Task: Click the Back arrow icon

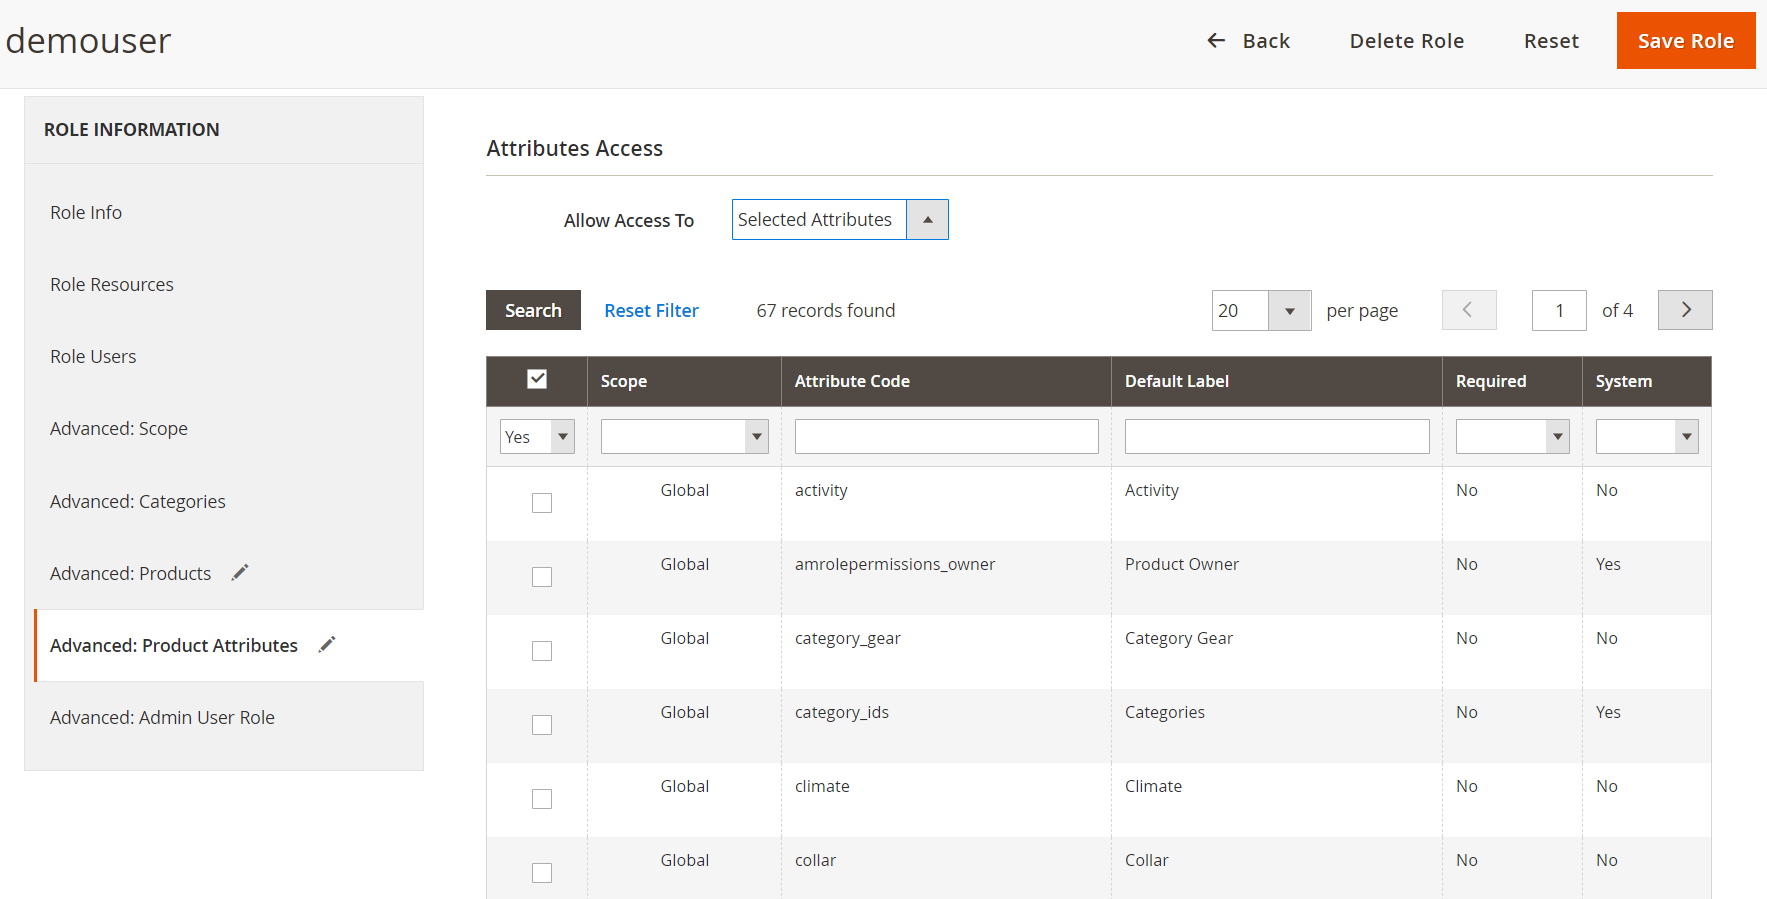Action: pyautogui.click(x=1216, y=40)
